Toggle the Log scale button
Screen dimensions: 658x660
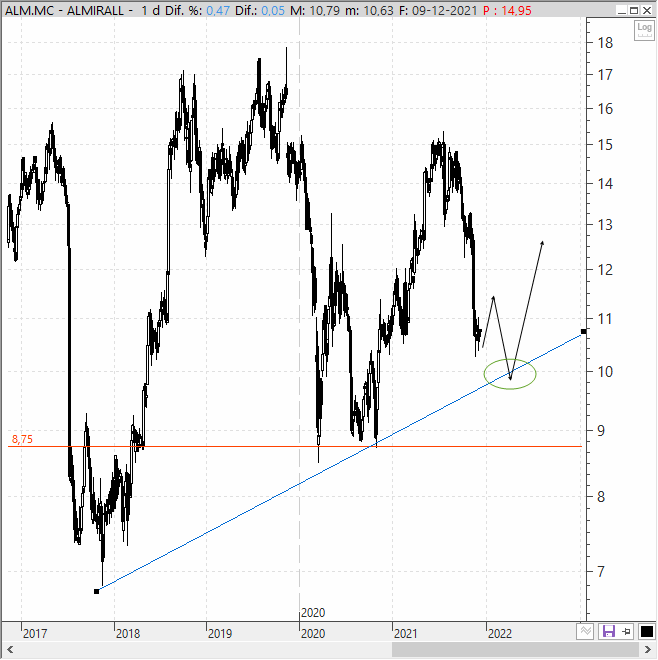pos(644,30)
